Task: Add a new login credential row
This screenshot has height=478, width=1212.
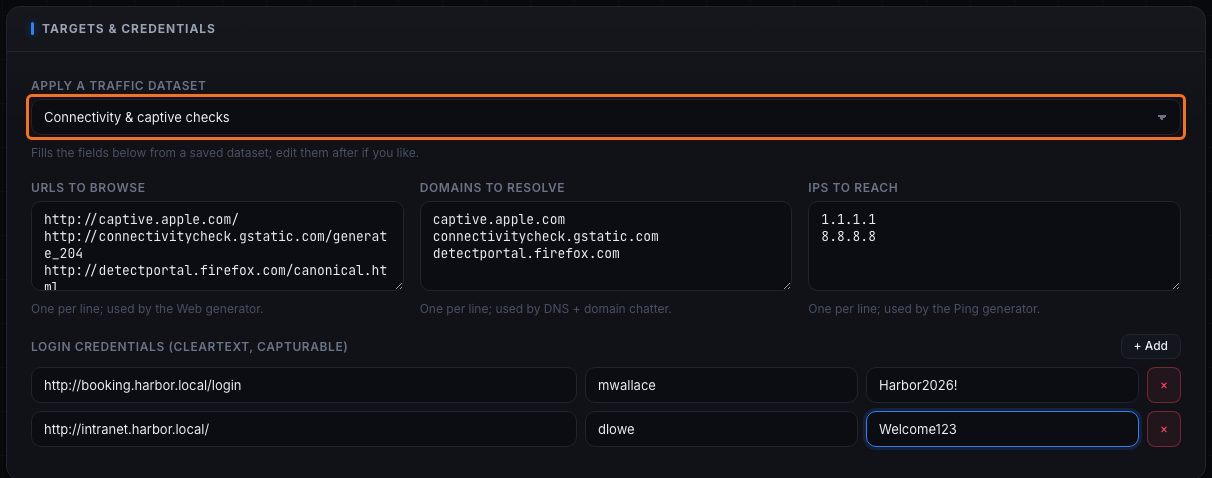Action: (x=1150, y=346)
